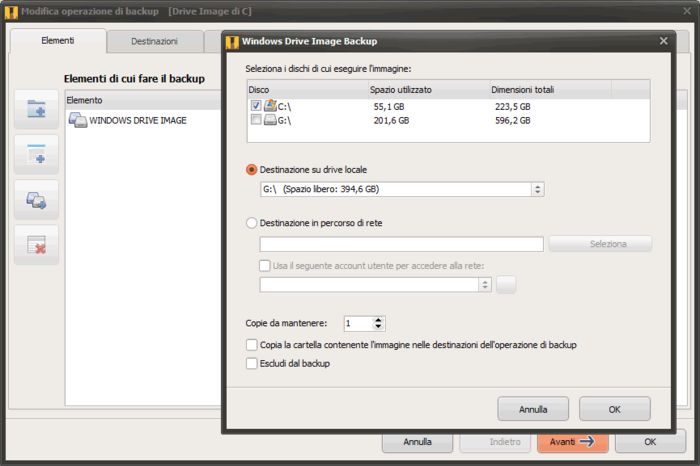700x466 pixels.
Task: Click the add folder icon button
Action: [36, 110]
